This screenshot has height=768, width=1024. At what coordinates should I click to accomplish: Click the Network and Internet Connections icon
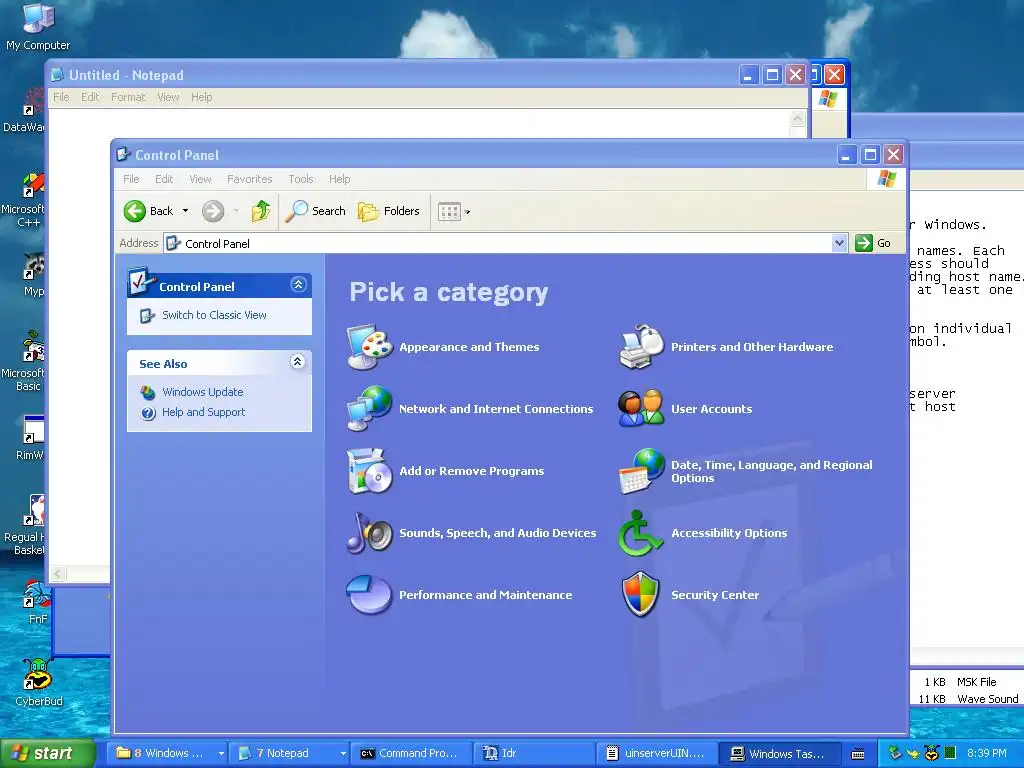tap(370, 409)
